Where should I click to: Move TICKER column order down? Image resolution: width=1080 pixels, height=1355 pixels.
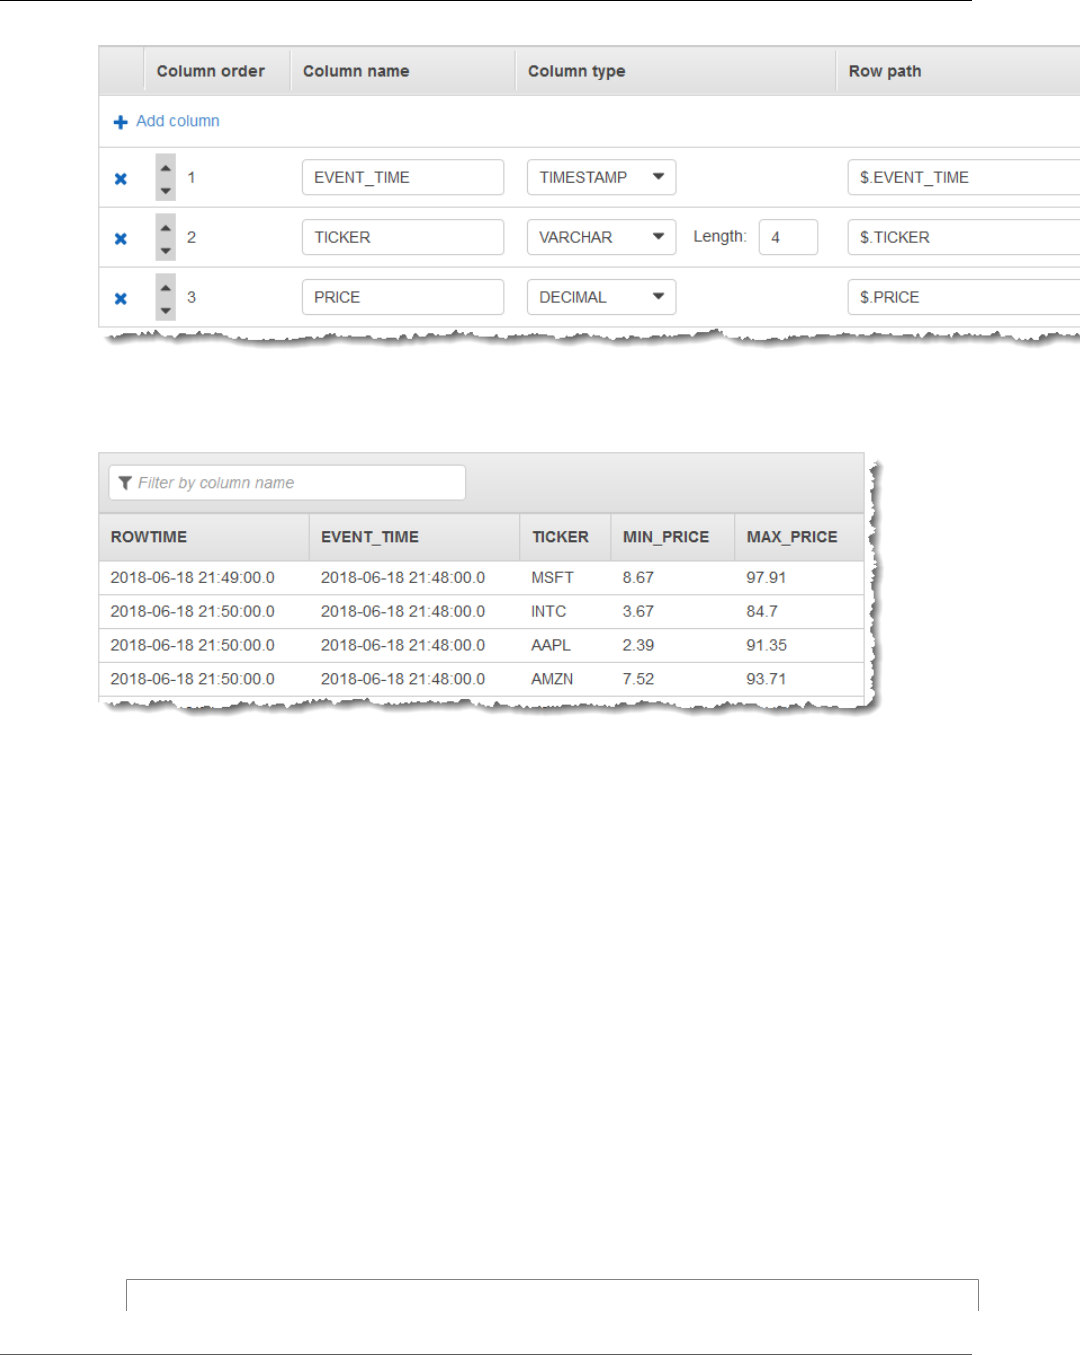[166, 250]
